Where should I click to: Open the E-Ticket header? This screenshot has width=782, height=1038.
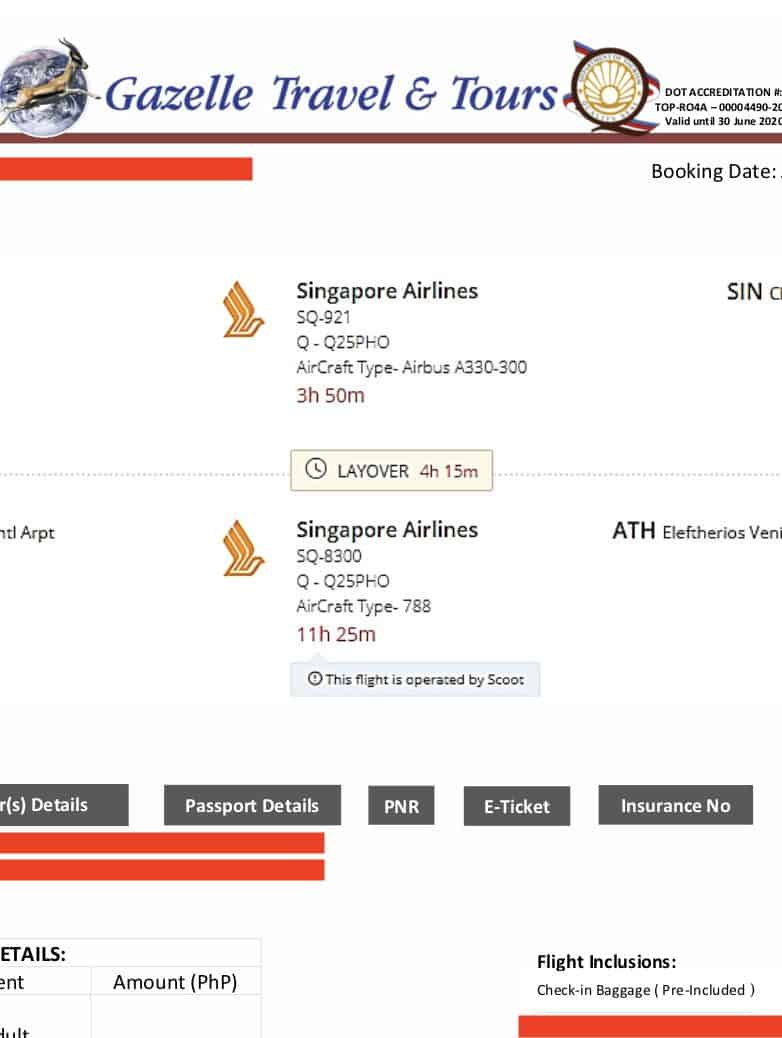pyautogui.click(x=517, y=806)
